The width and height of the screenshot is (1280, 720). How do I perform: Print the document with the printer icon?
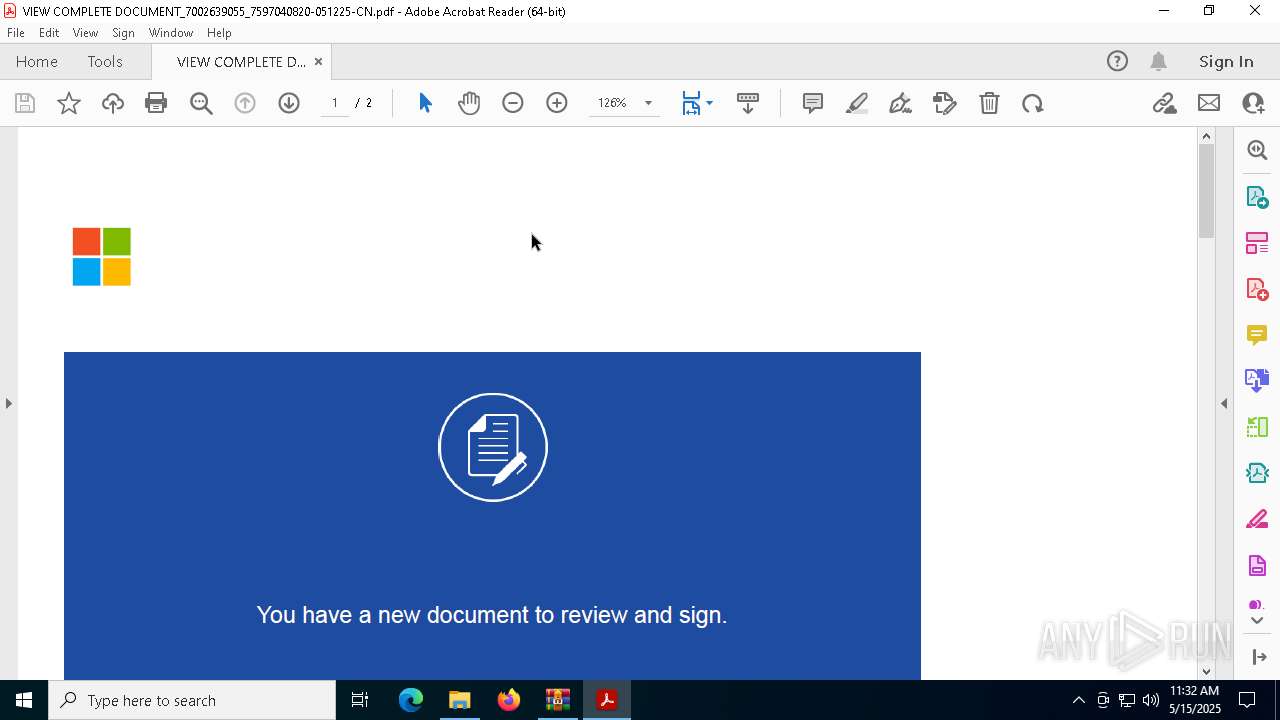pyautogui.click(x=156, y=103)
